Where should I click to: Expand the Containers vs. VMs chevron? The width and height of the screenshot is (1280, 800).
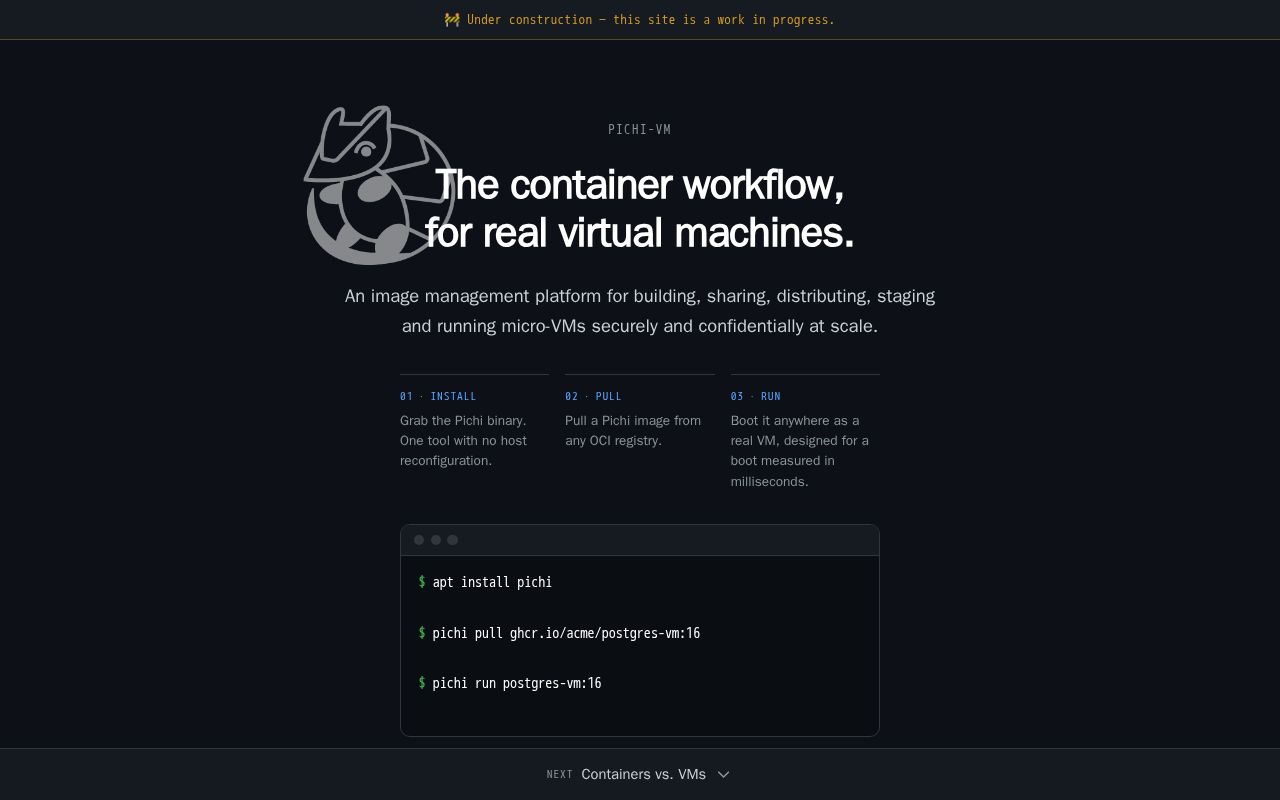[x=724, y=774]
